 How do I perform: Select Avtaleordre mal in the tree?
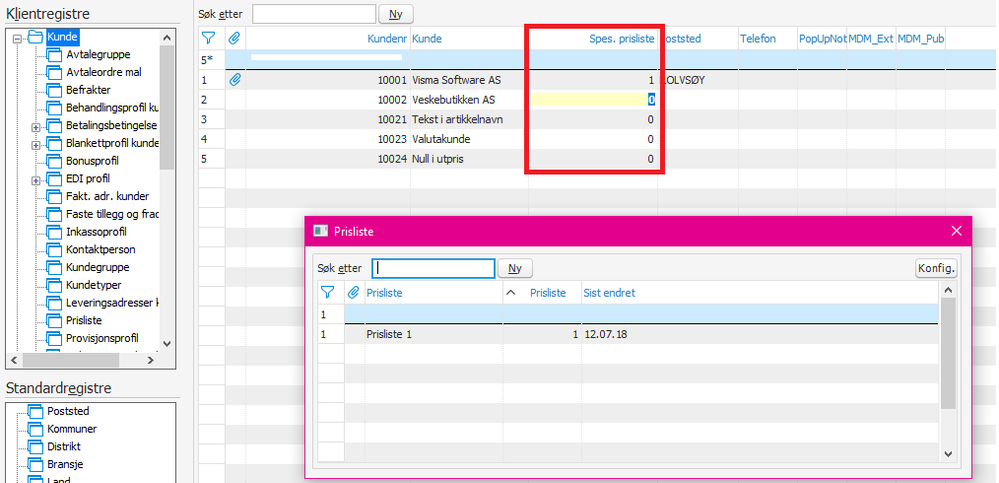[103, 73]
